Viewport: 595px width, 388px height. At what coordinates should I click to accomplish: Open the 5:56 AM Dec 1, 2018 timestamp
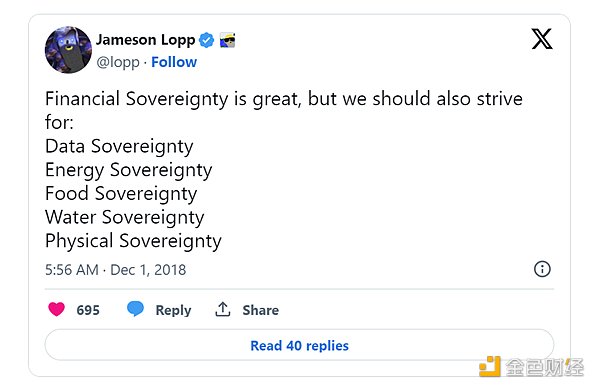115,270
